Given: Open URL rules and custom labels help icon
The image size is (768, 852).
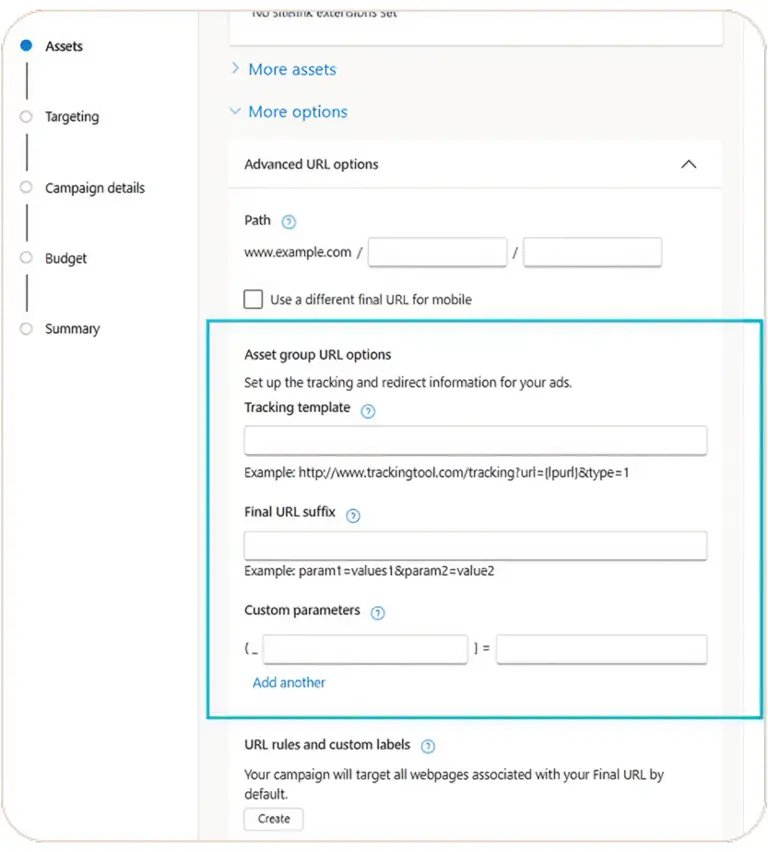Looking at the screenshot, I should [x=428, y=747].
